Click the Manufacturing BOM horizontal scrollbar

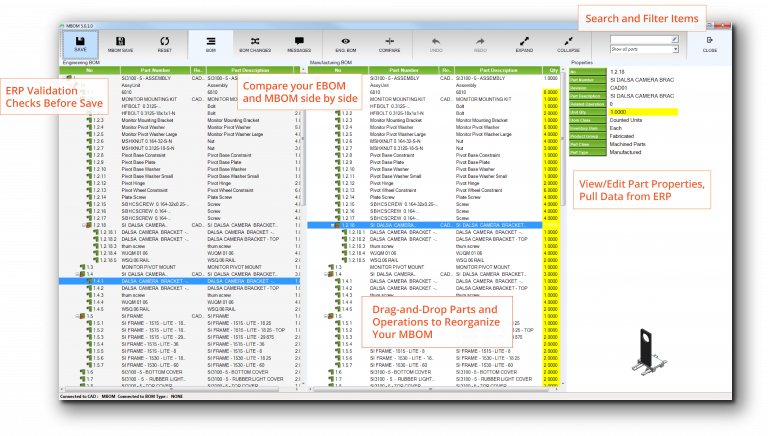click(x=433, y=389)
